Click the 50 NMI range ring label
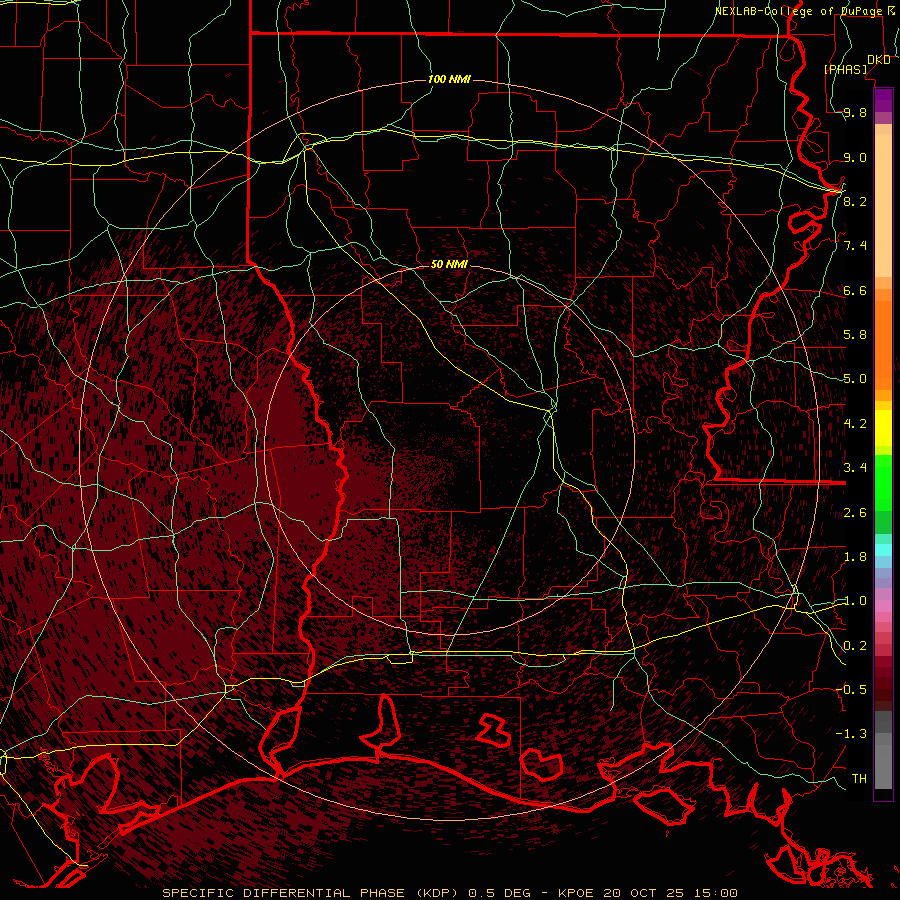 (449, 264)
